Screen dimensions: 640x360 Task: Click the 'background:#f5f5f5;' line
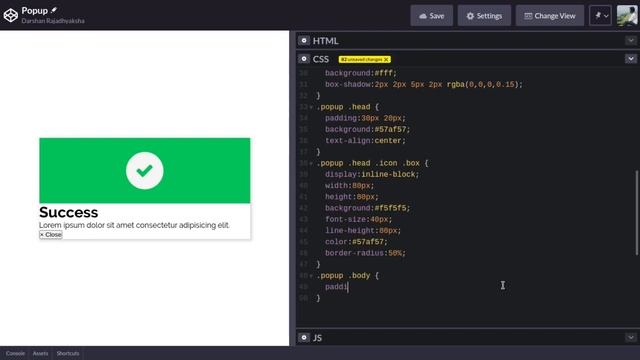[367, 208]
